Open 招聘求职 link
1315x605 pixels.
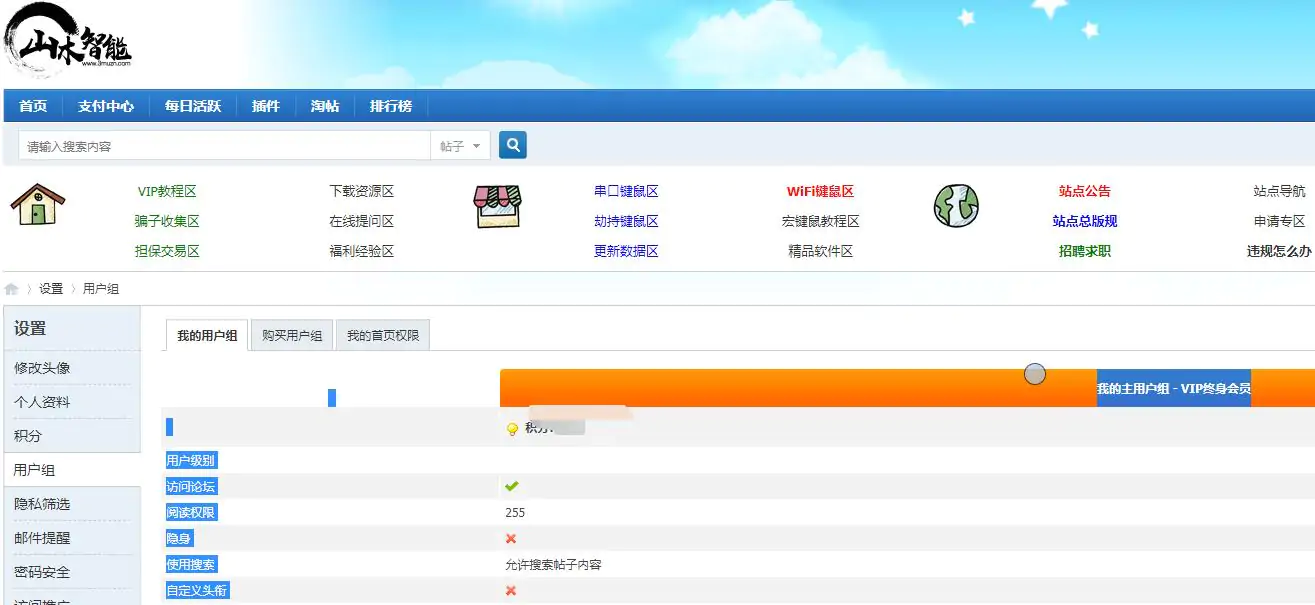(x=1085, y=251)
